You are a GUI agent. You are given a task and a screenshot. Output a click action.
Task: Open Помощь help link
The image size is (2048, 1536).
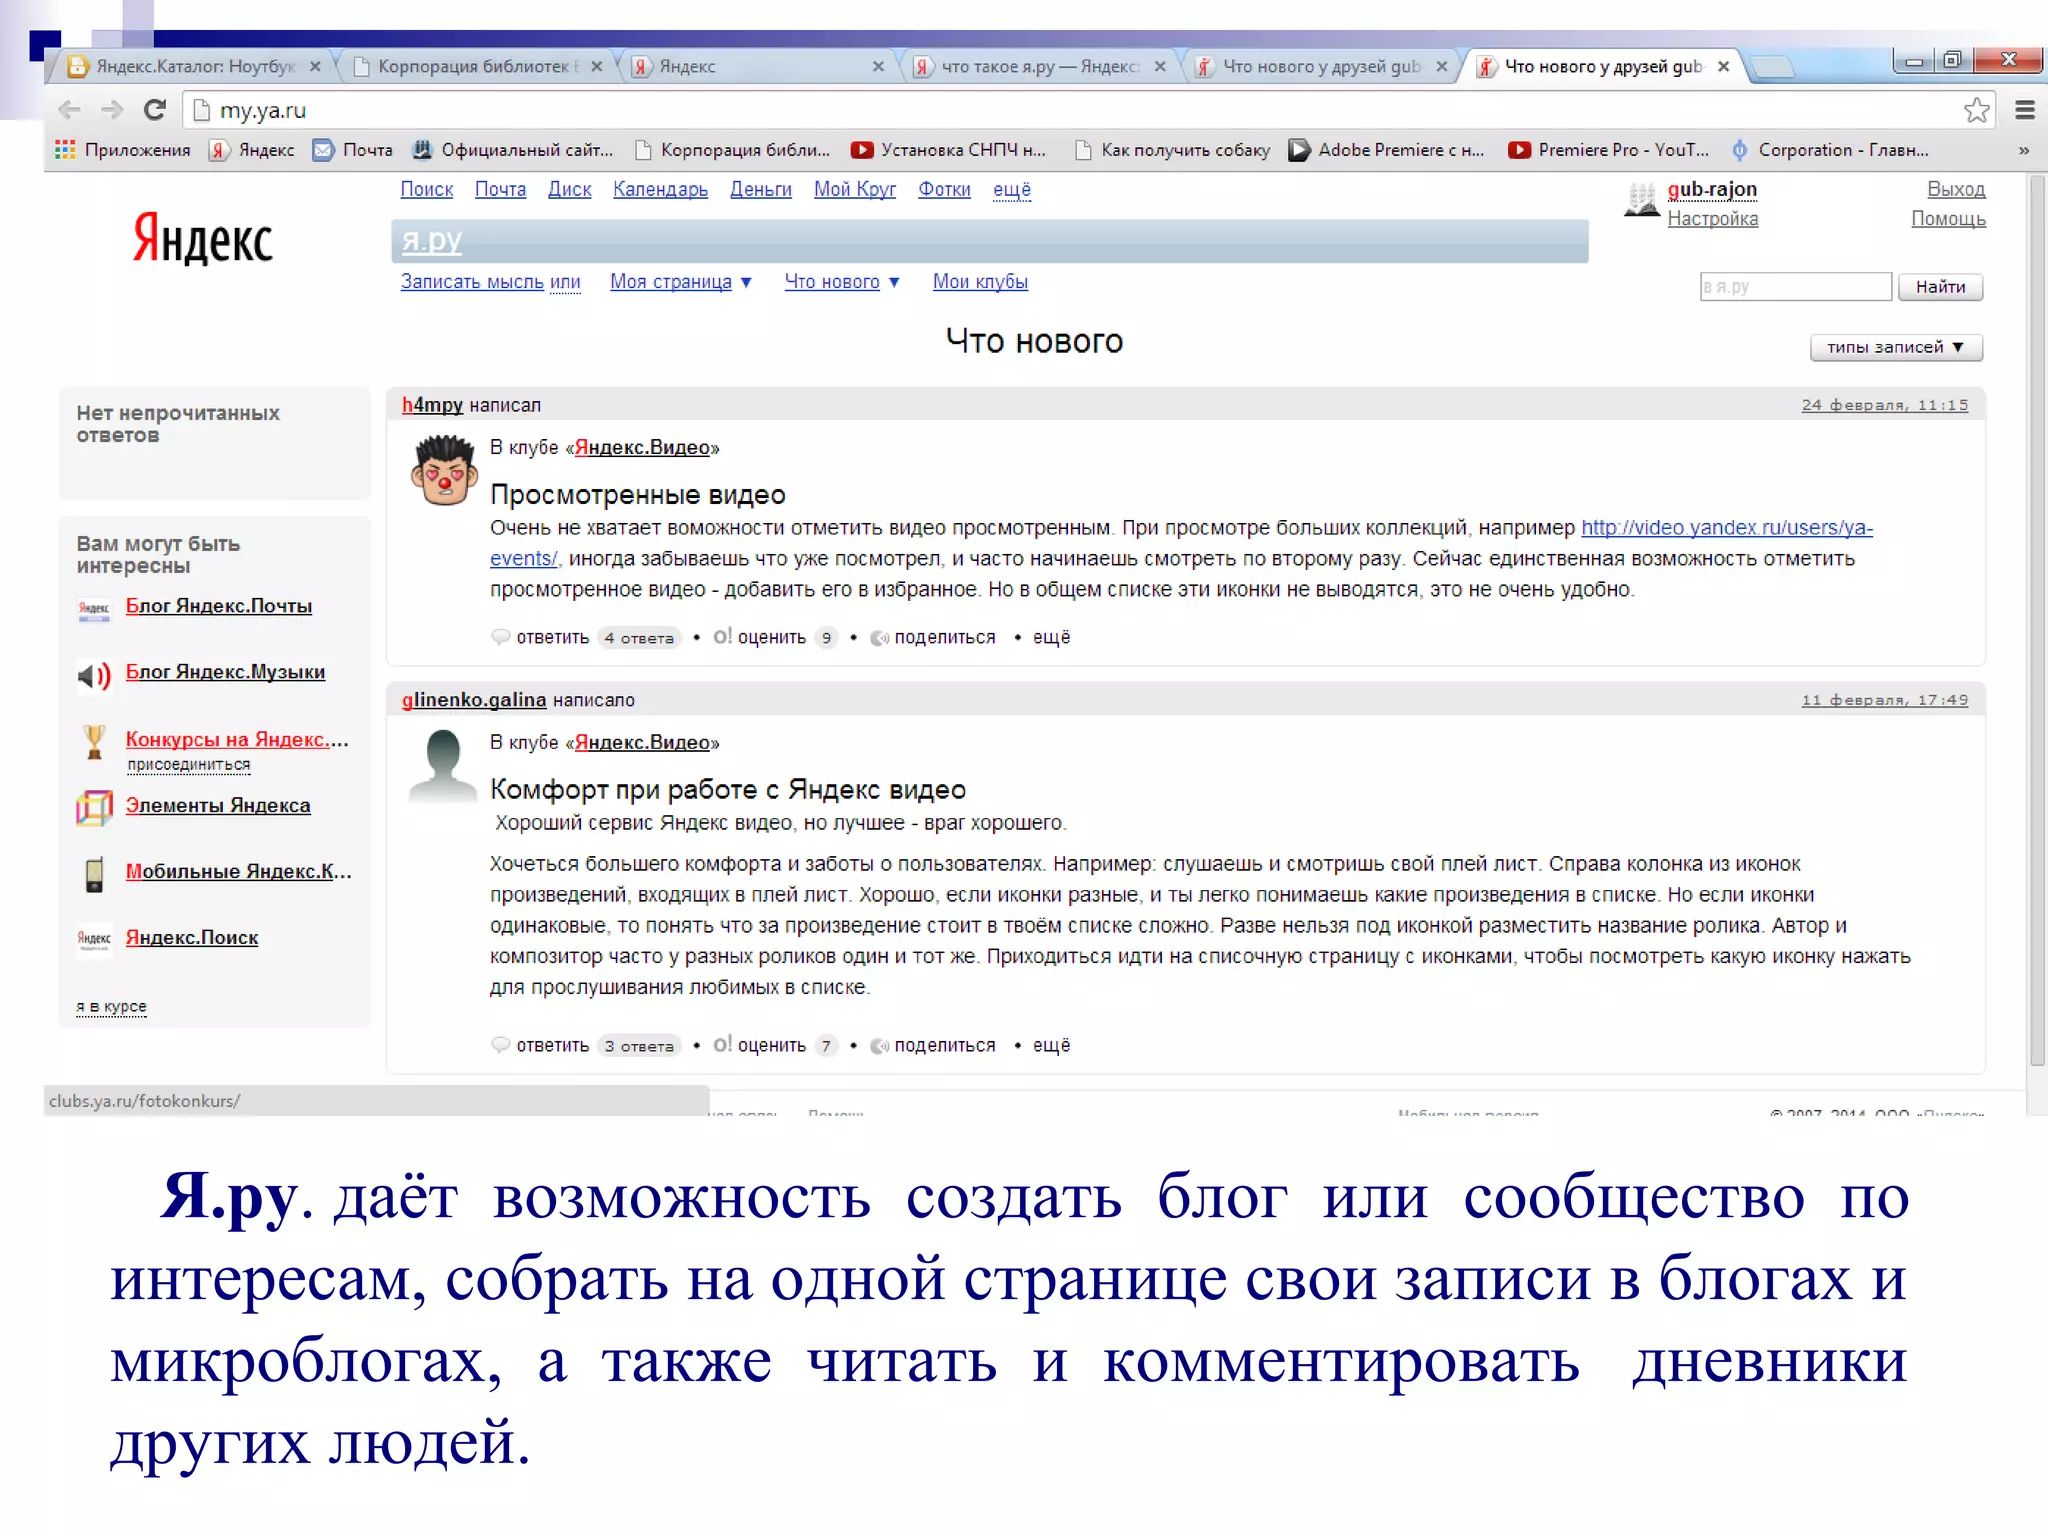tap(1948, 218)
